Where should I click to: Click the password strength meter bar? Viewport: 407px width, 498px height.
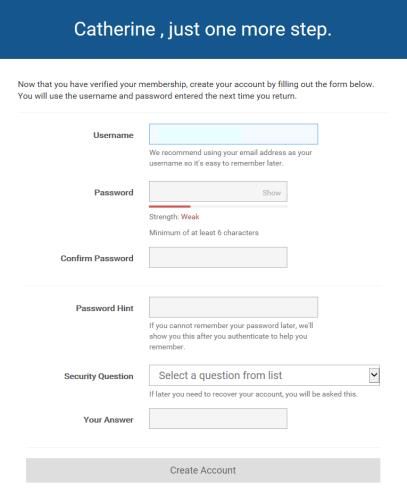[x=218, y=207]
